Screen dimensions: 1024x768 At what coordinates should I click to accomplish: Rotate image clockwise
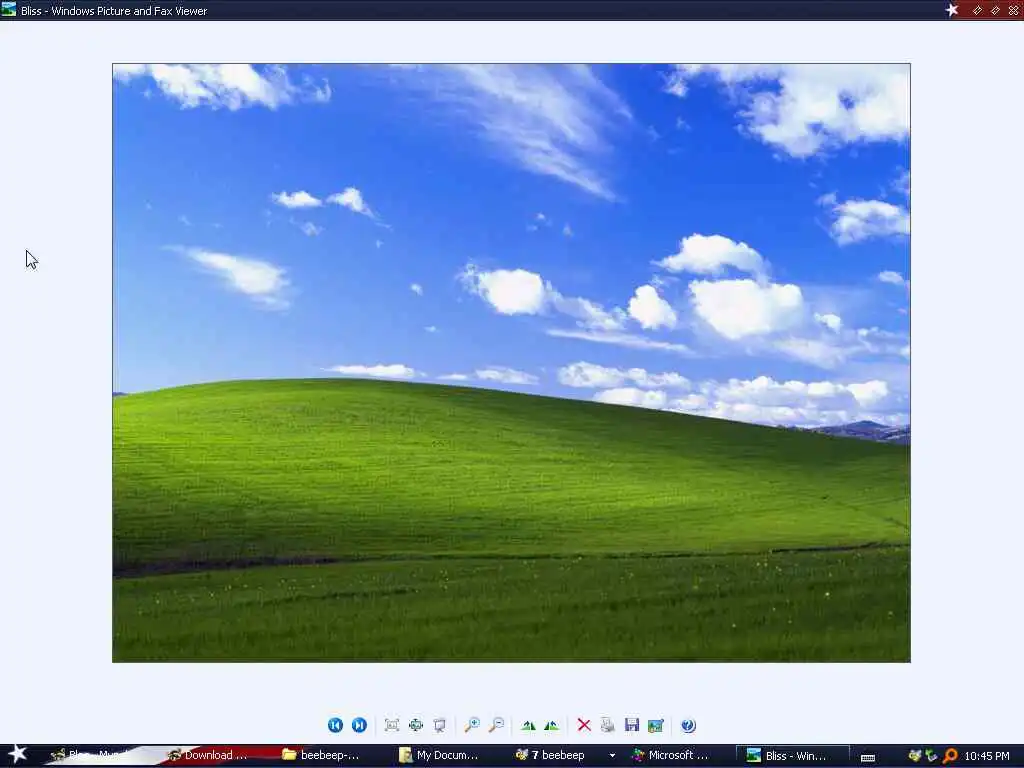528,725
